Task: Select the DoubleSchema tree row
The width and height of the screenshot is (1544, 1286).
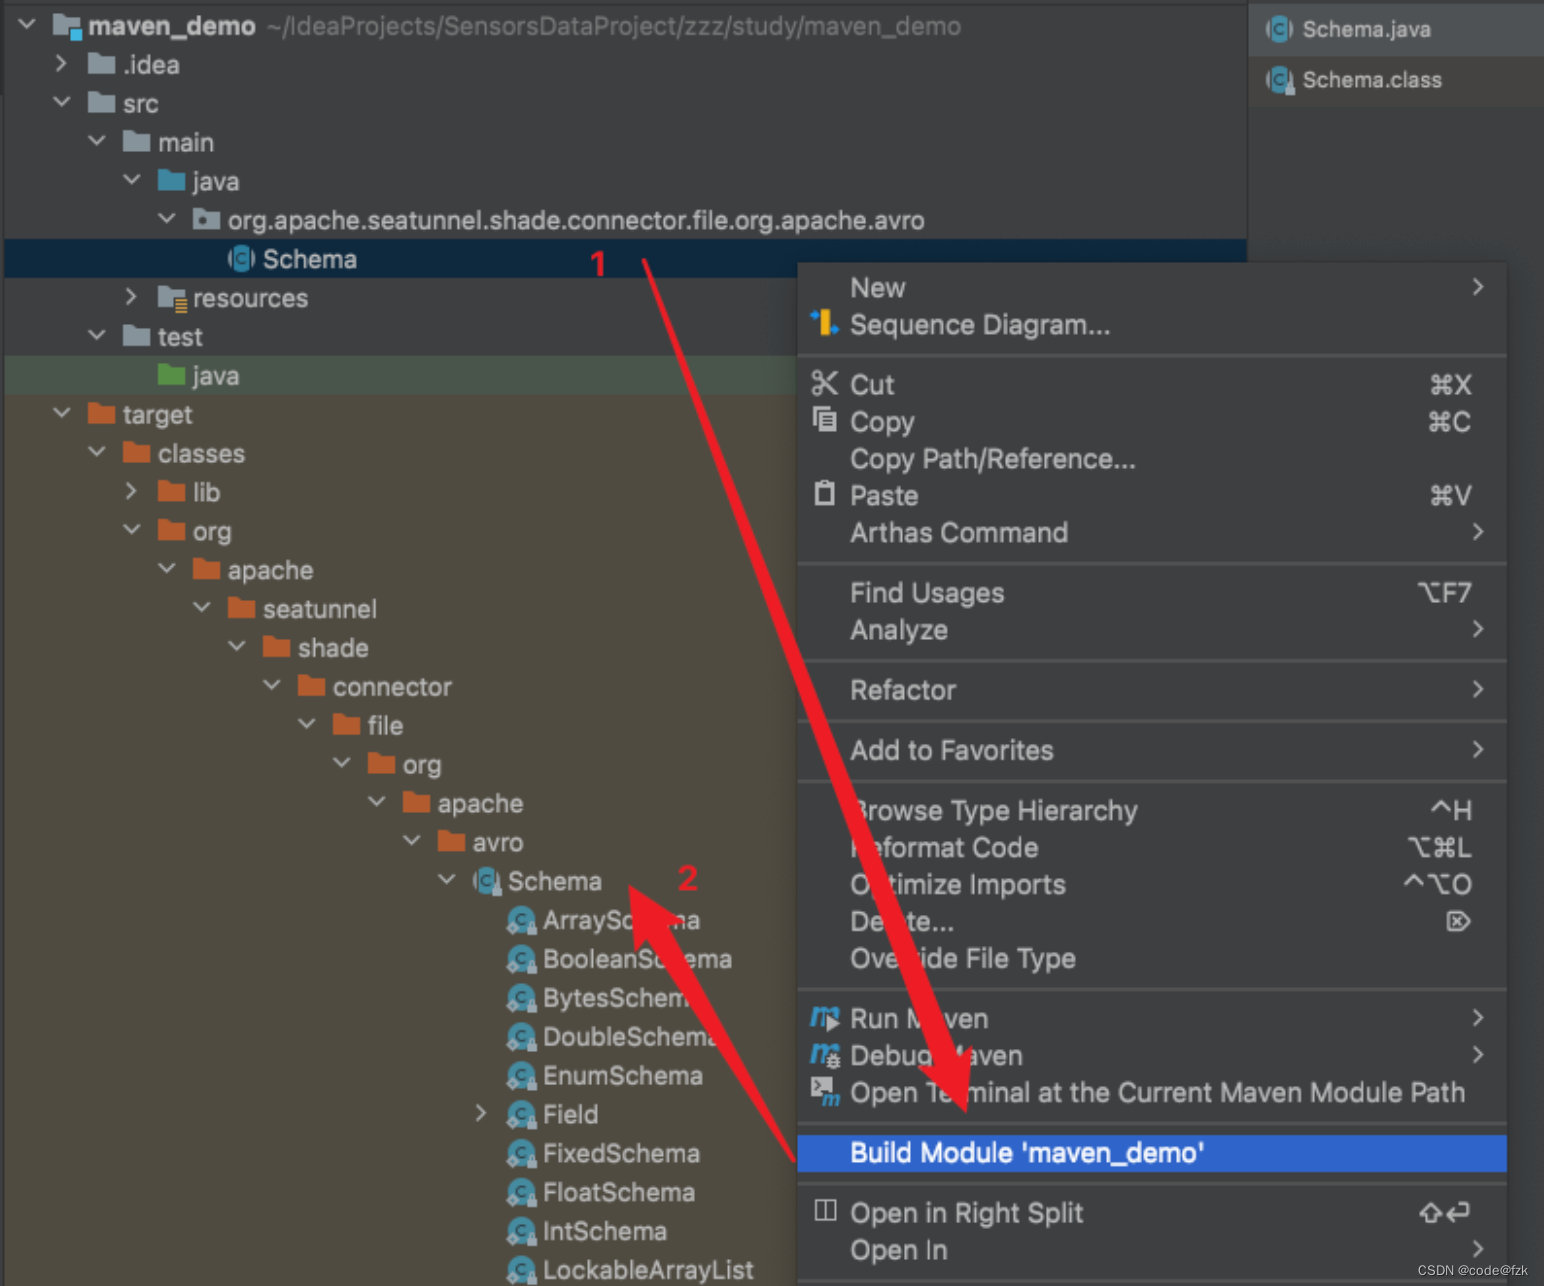Action: tap(400, 1037)
